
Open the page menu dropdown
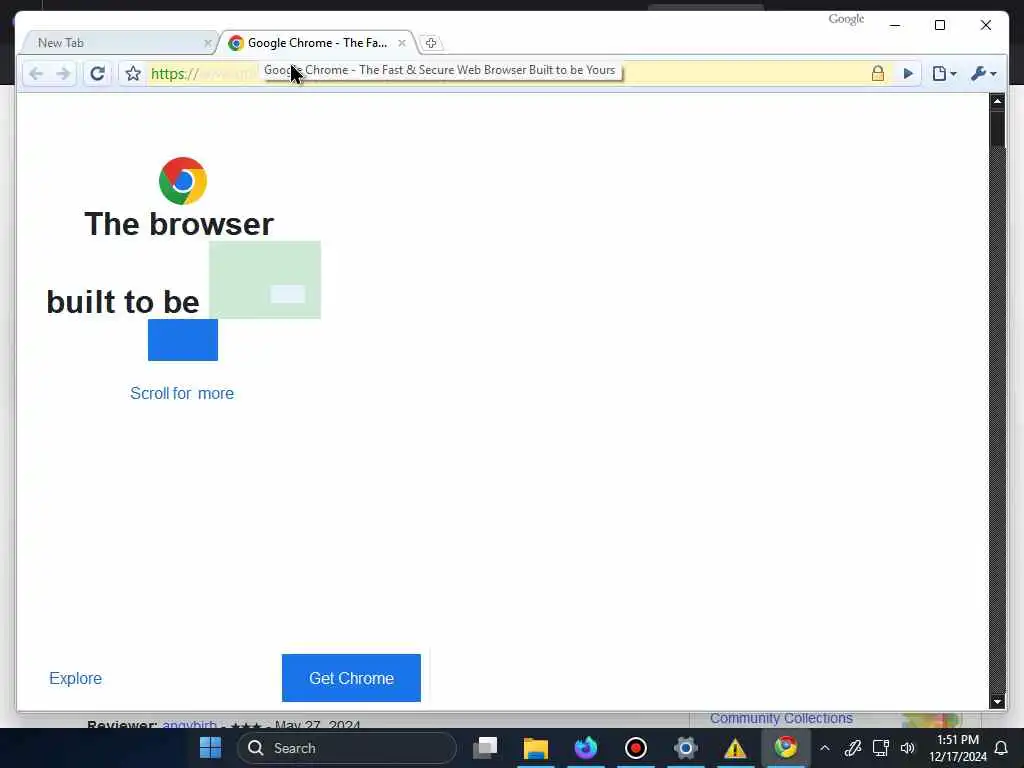pos(944,74)
